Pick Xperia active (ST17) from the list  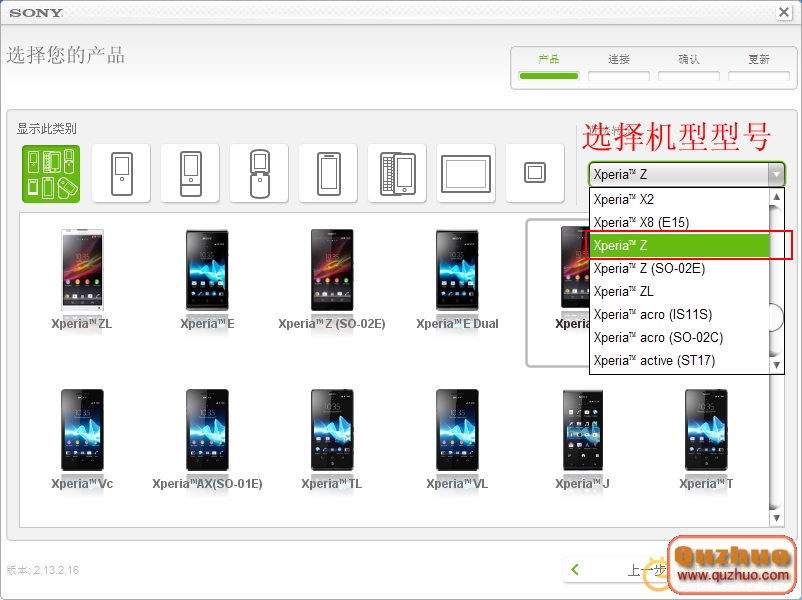(x=680, y=361)
